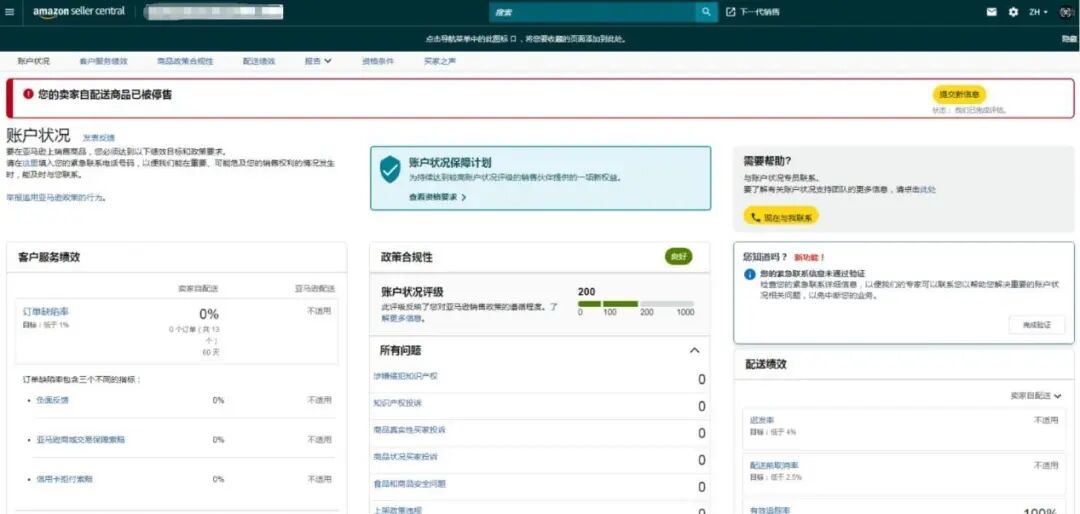Screen dimensions: 1080x514
Task: Click the 0% order defect rate value
Action: [x=209, y=314]
